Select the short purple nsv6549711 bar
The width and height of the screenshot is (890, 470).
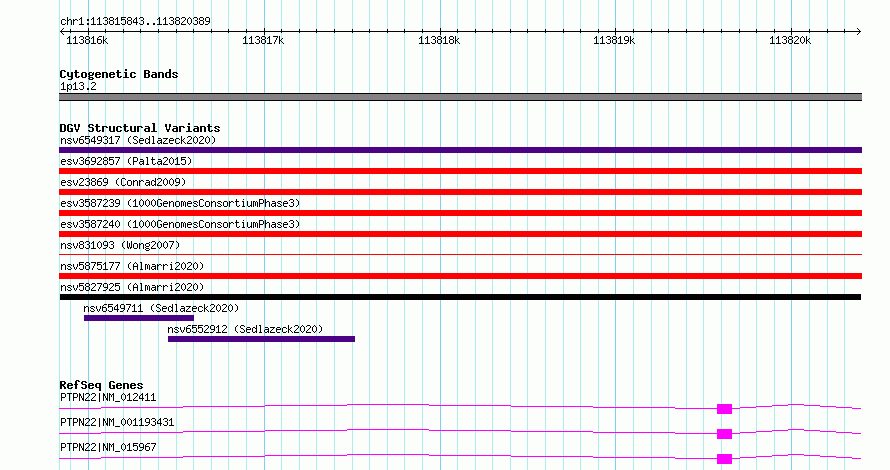[x=139, y=318]
